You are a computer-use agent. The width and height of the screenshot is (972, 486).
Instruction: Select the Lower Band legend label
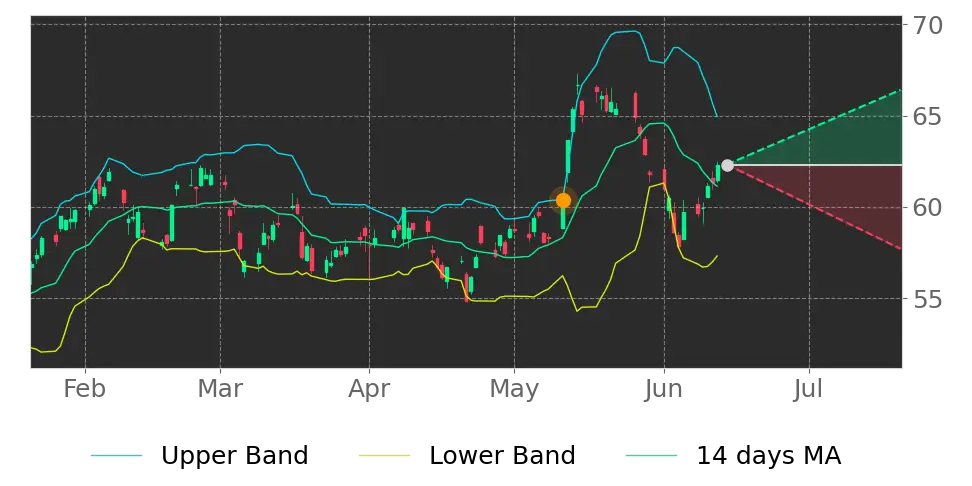[x=503, y=456]
